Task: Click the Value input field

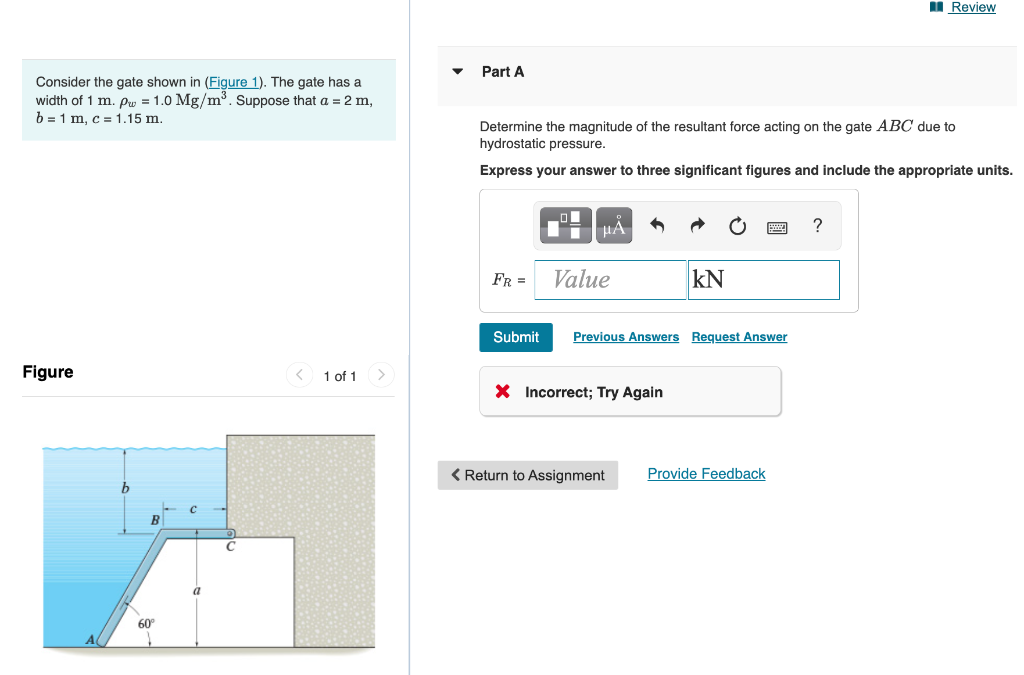Action: point(609,280)
